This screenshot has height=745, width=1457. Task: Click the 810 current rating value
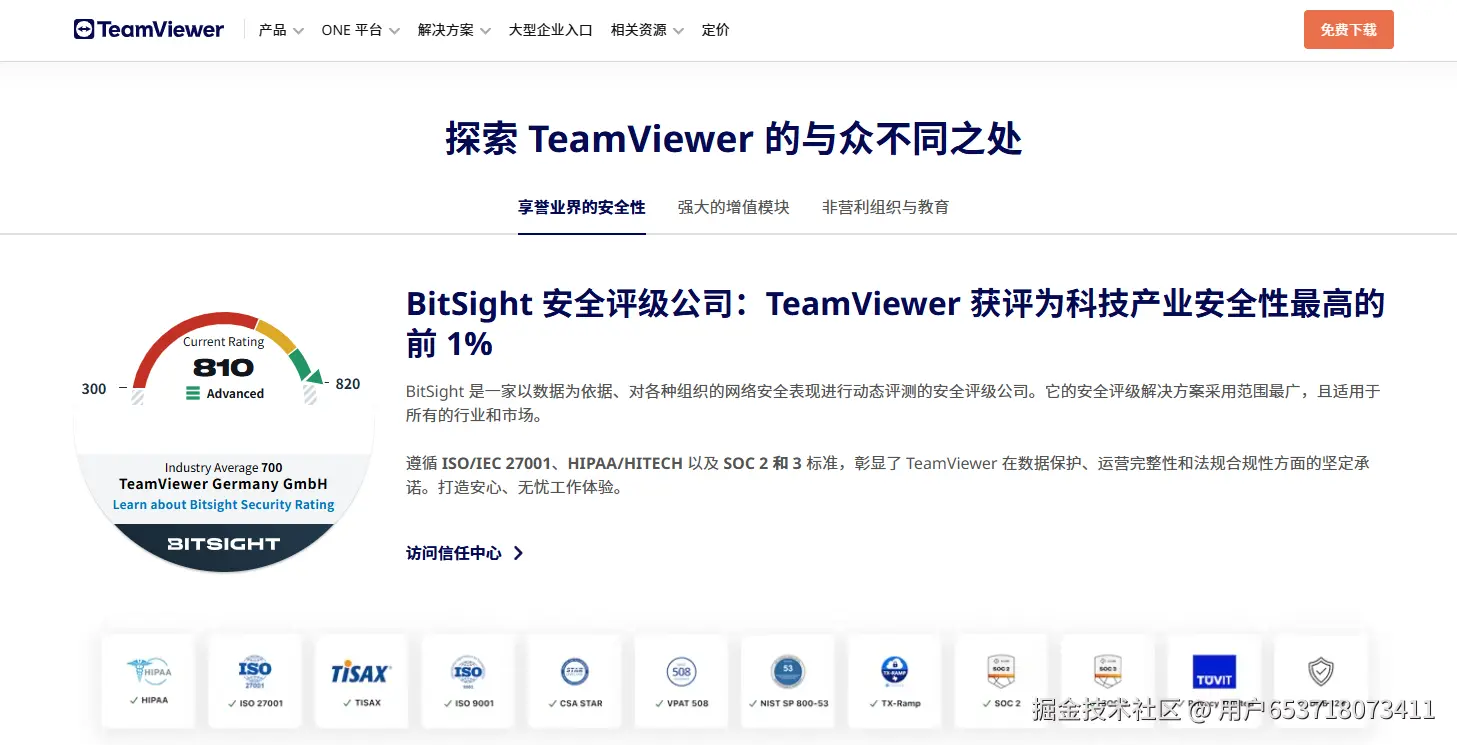[x=223, y=367]
